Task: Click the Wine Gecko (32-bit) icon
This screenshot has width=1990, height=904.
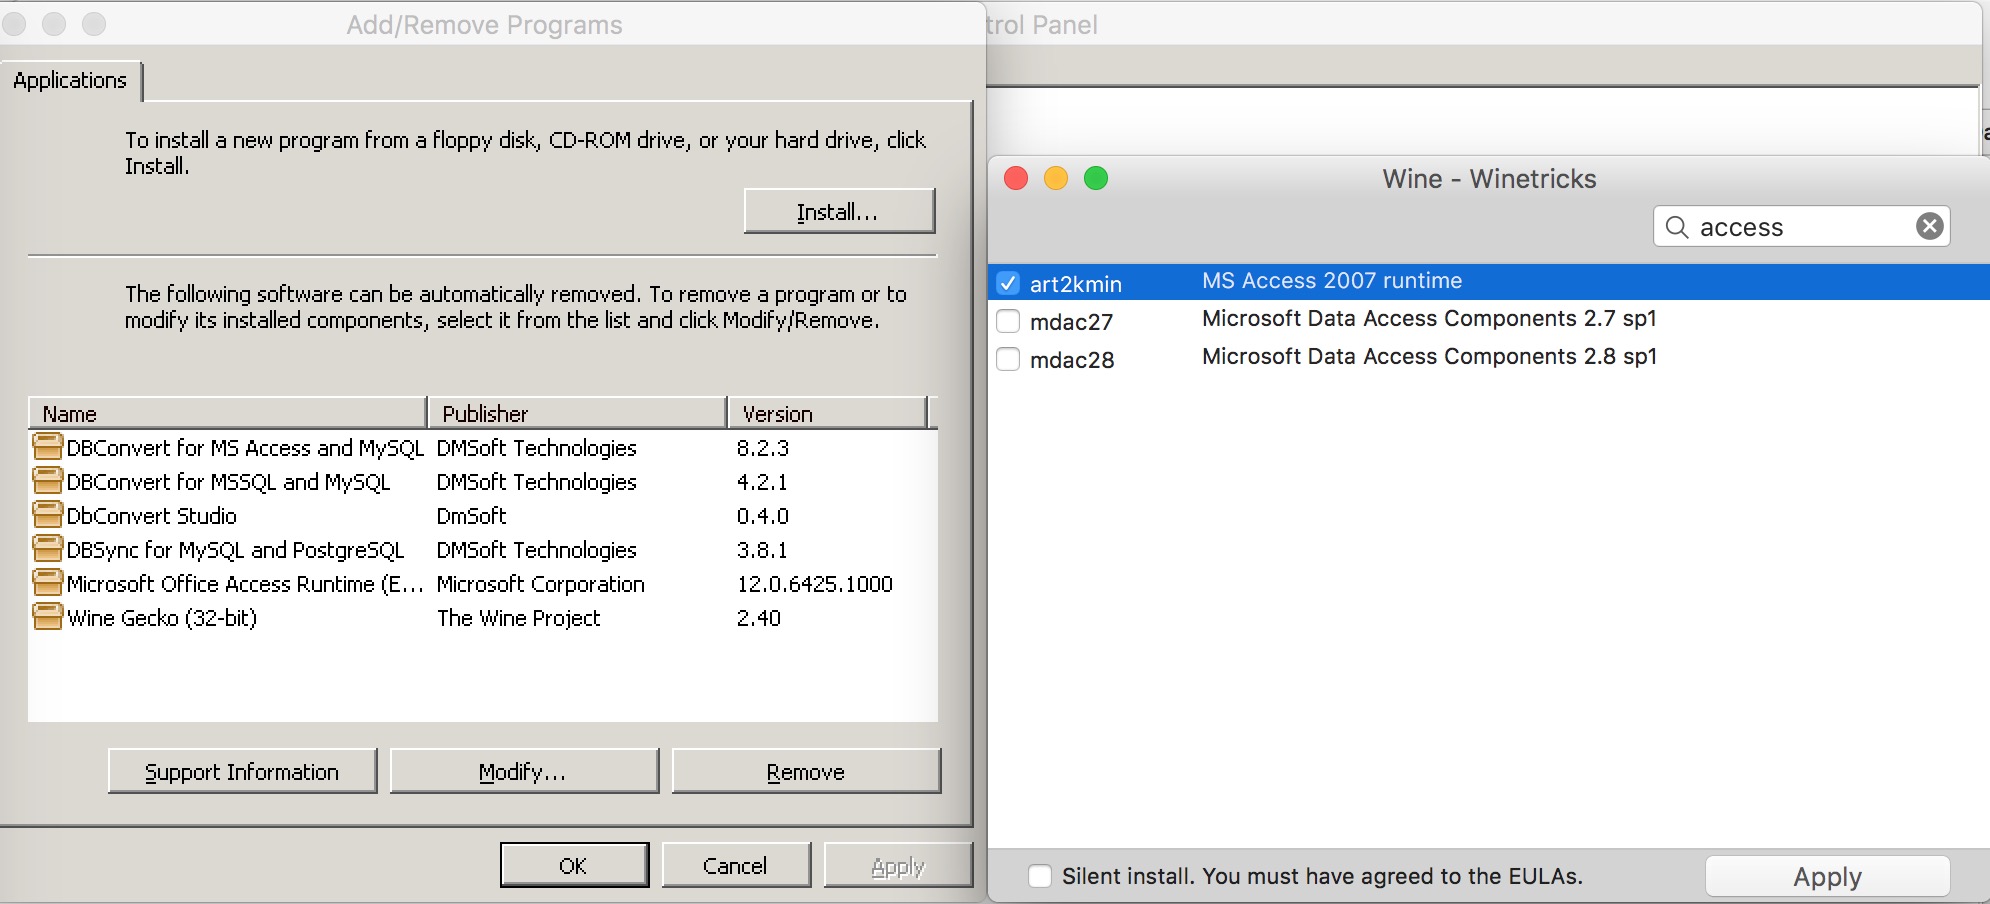Action: coord(47,617)
